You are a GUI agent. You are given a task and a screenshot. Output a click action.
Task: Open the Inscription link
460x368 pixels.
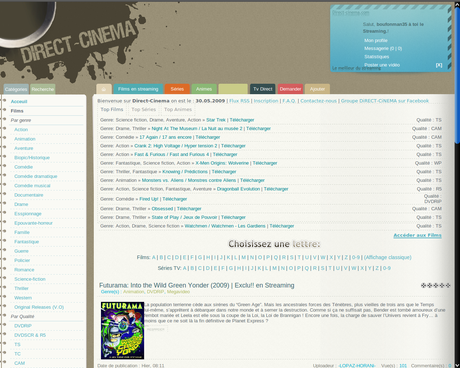266,101
